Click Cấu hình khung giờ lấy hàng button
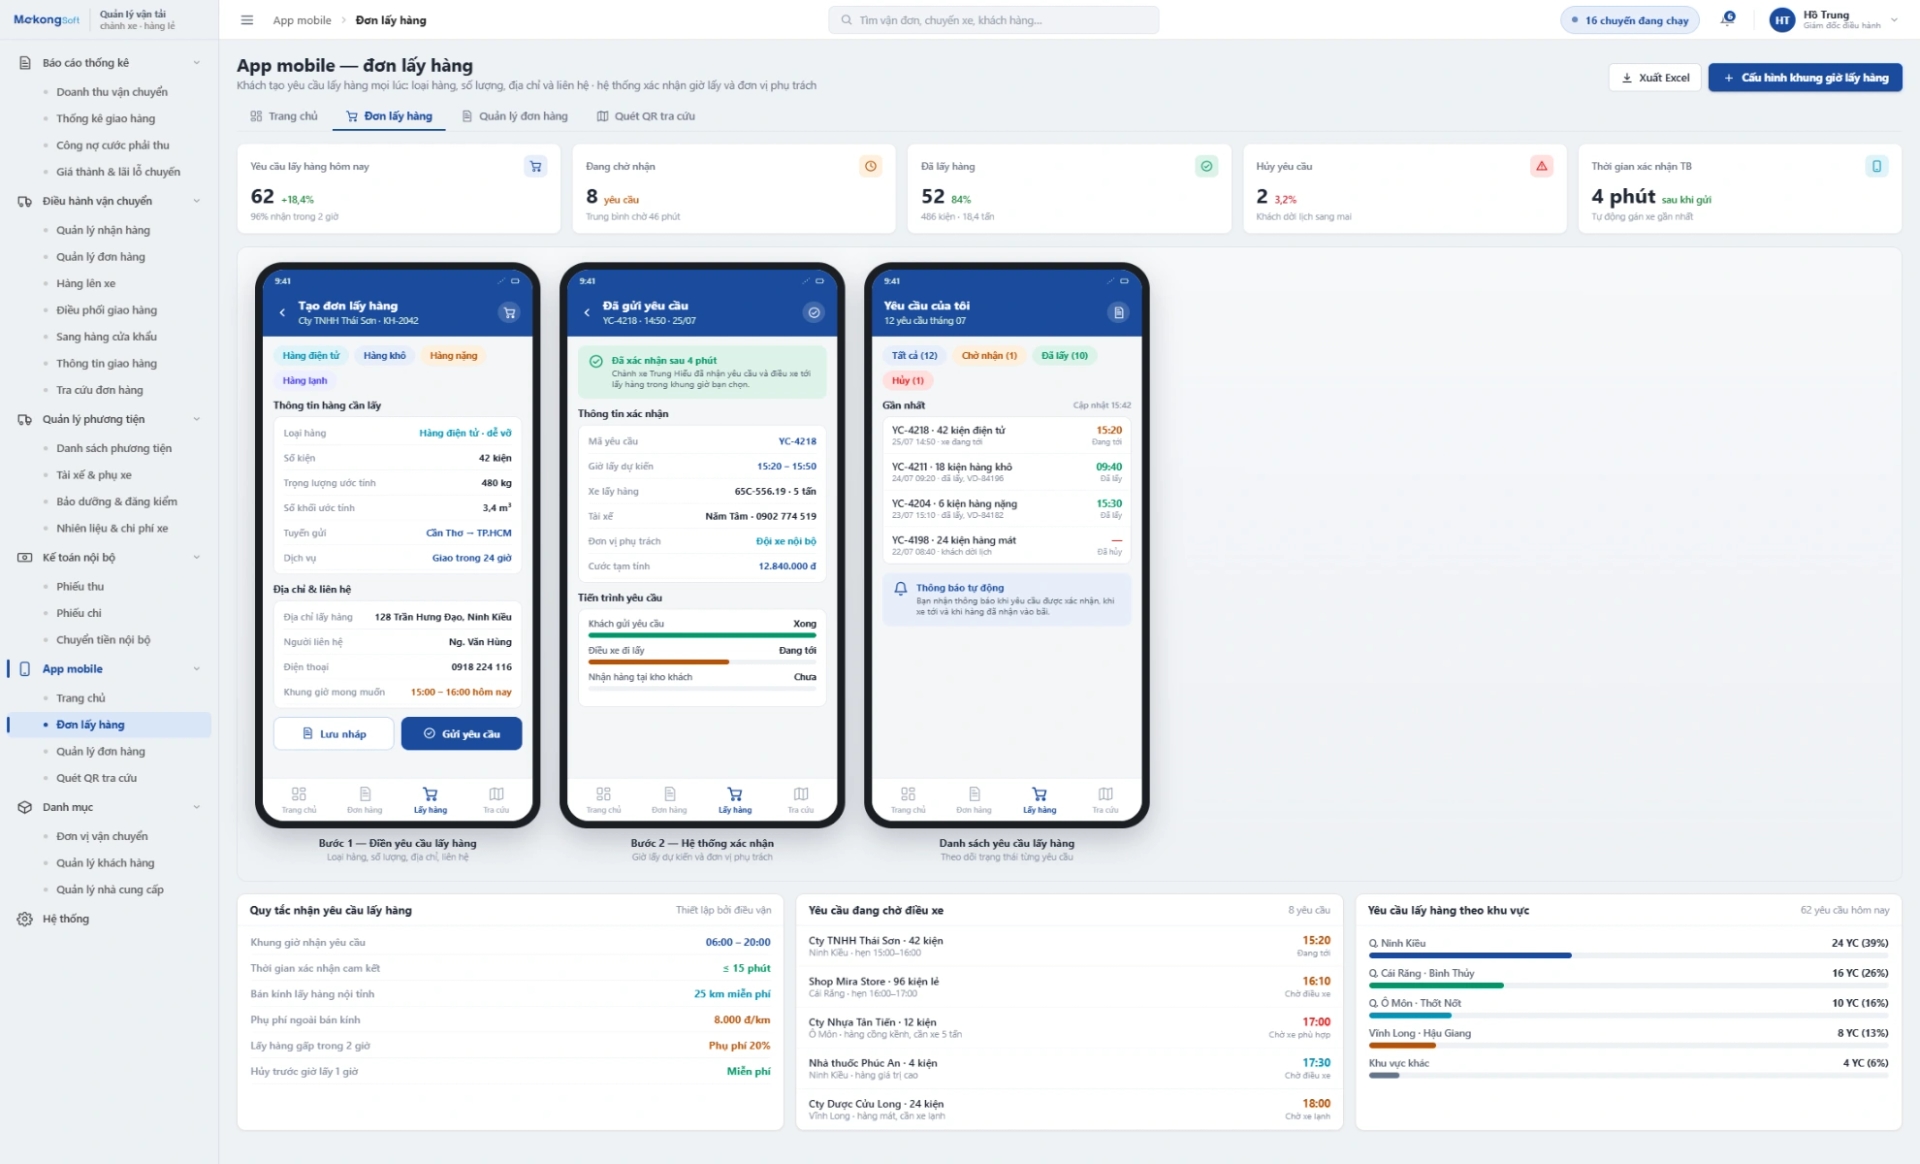The image size is (1920, 1164). (x=1805, y=78)
